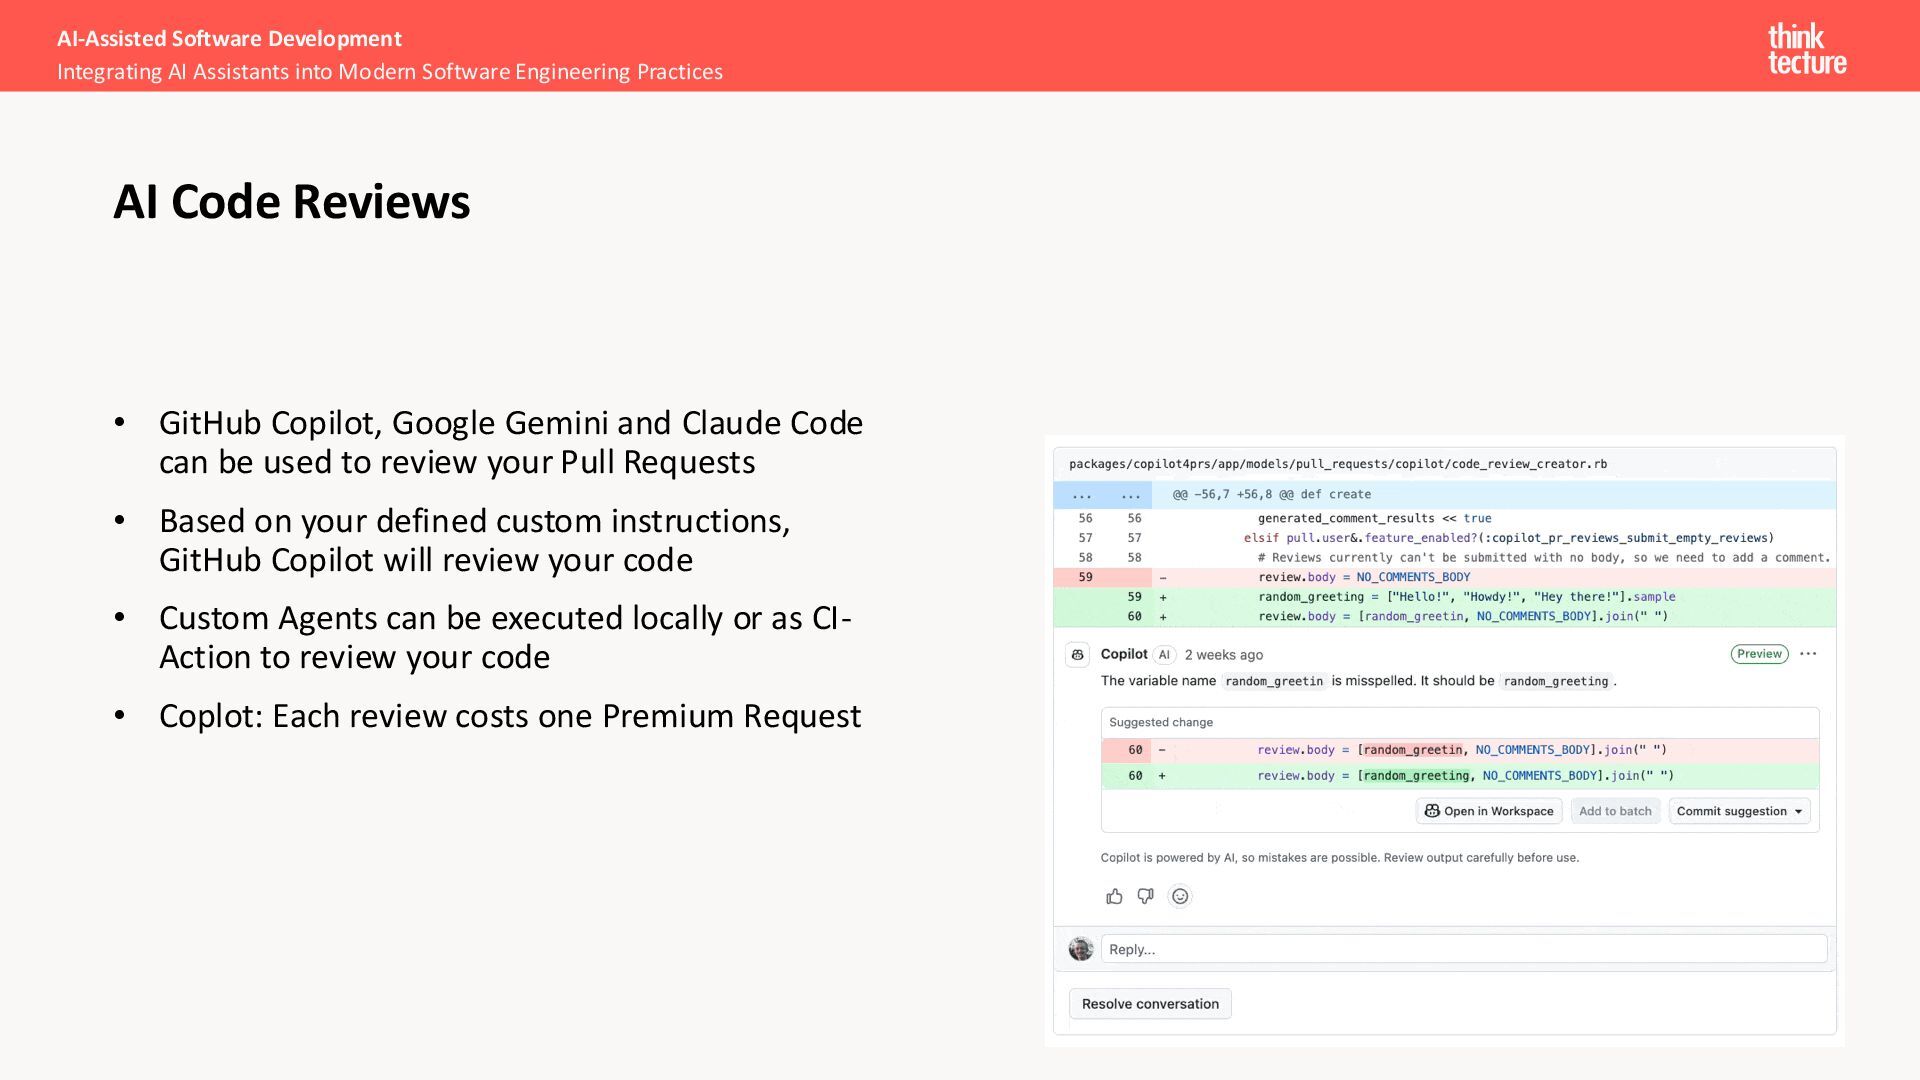Click into the Reply text field
This screenshot has width=1920, height=1080.
click(x=1463, y=949)
